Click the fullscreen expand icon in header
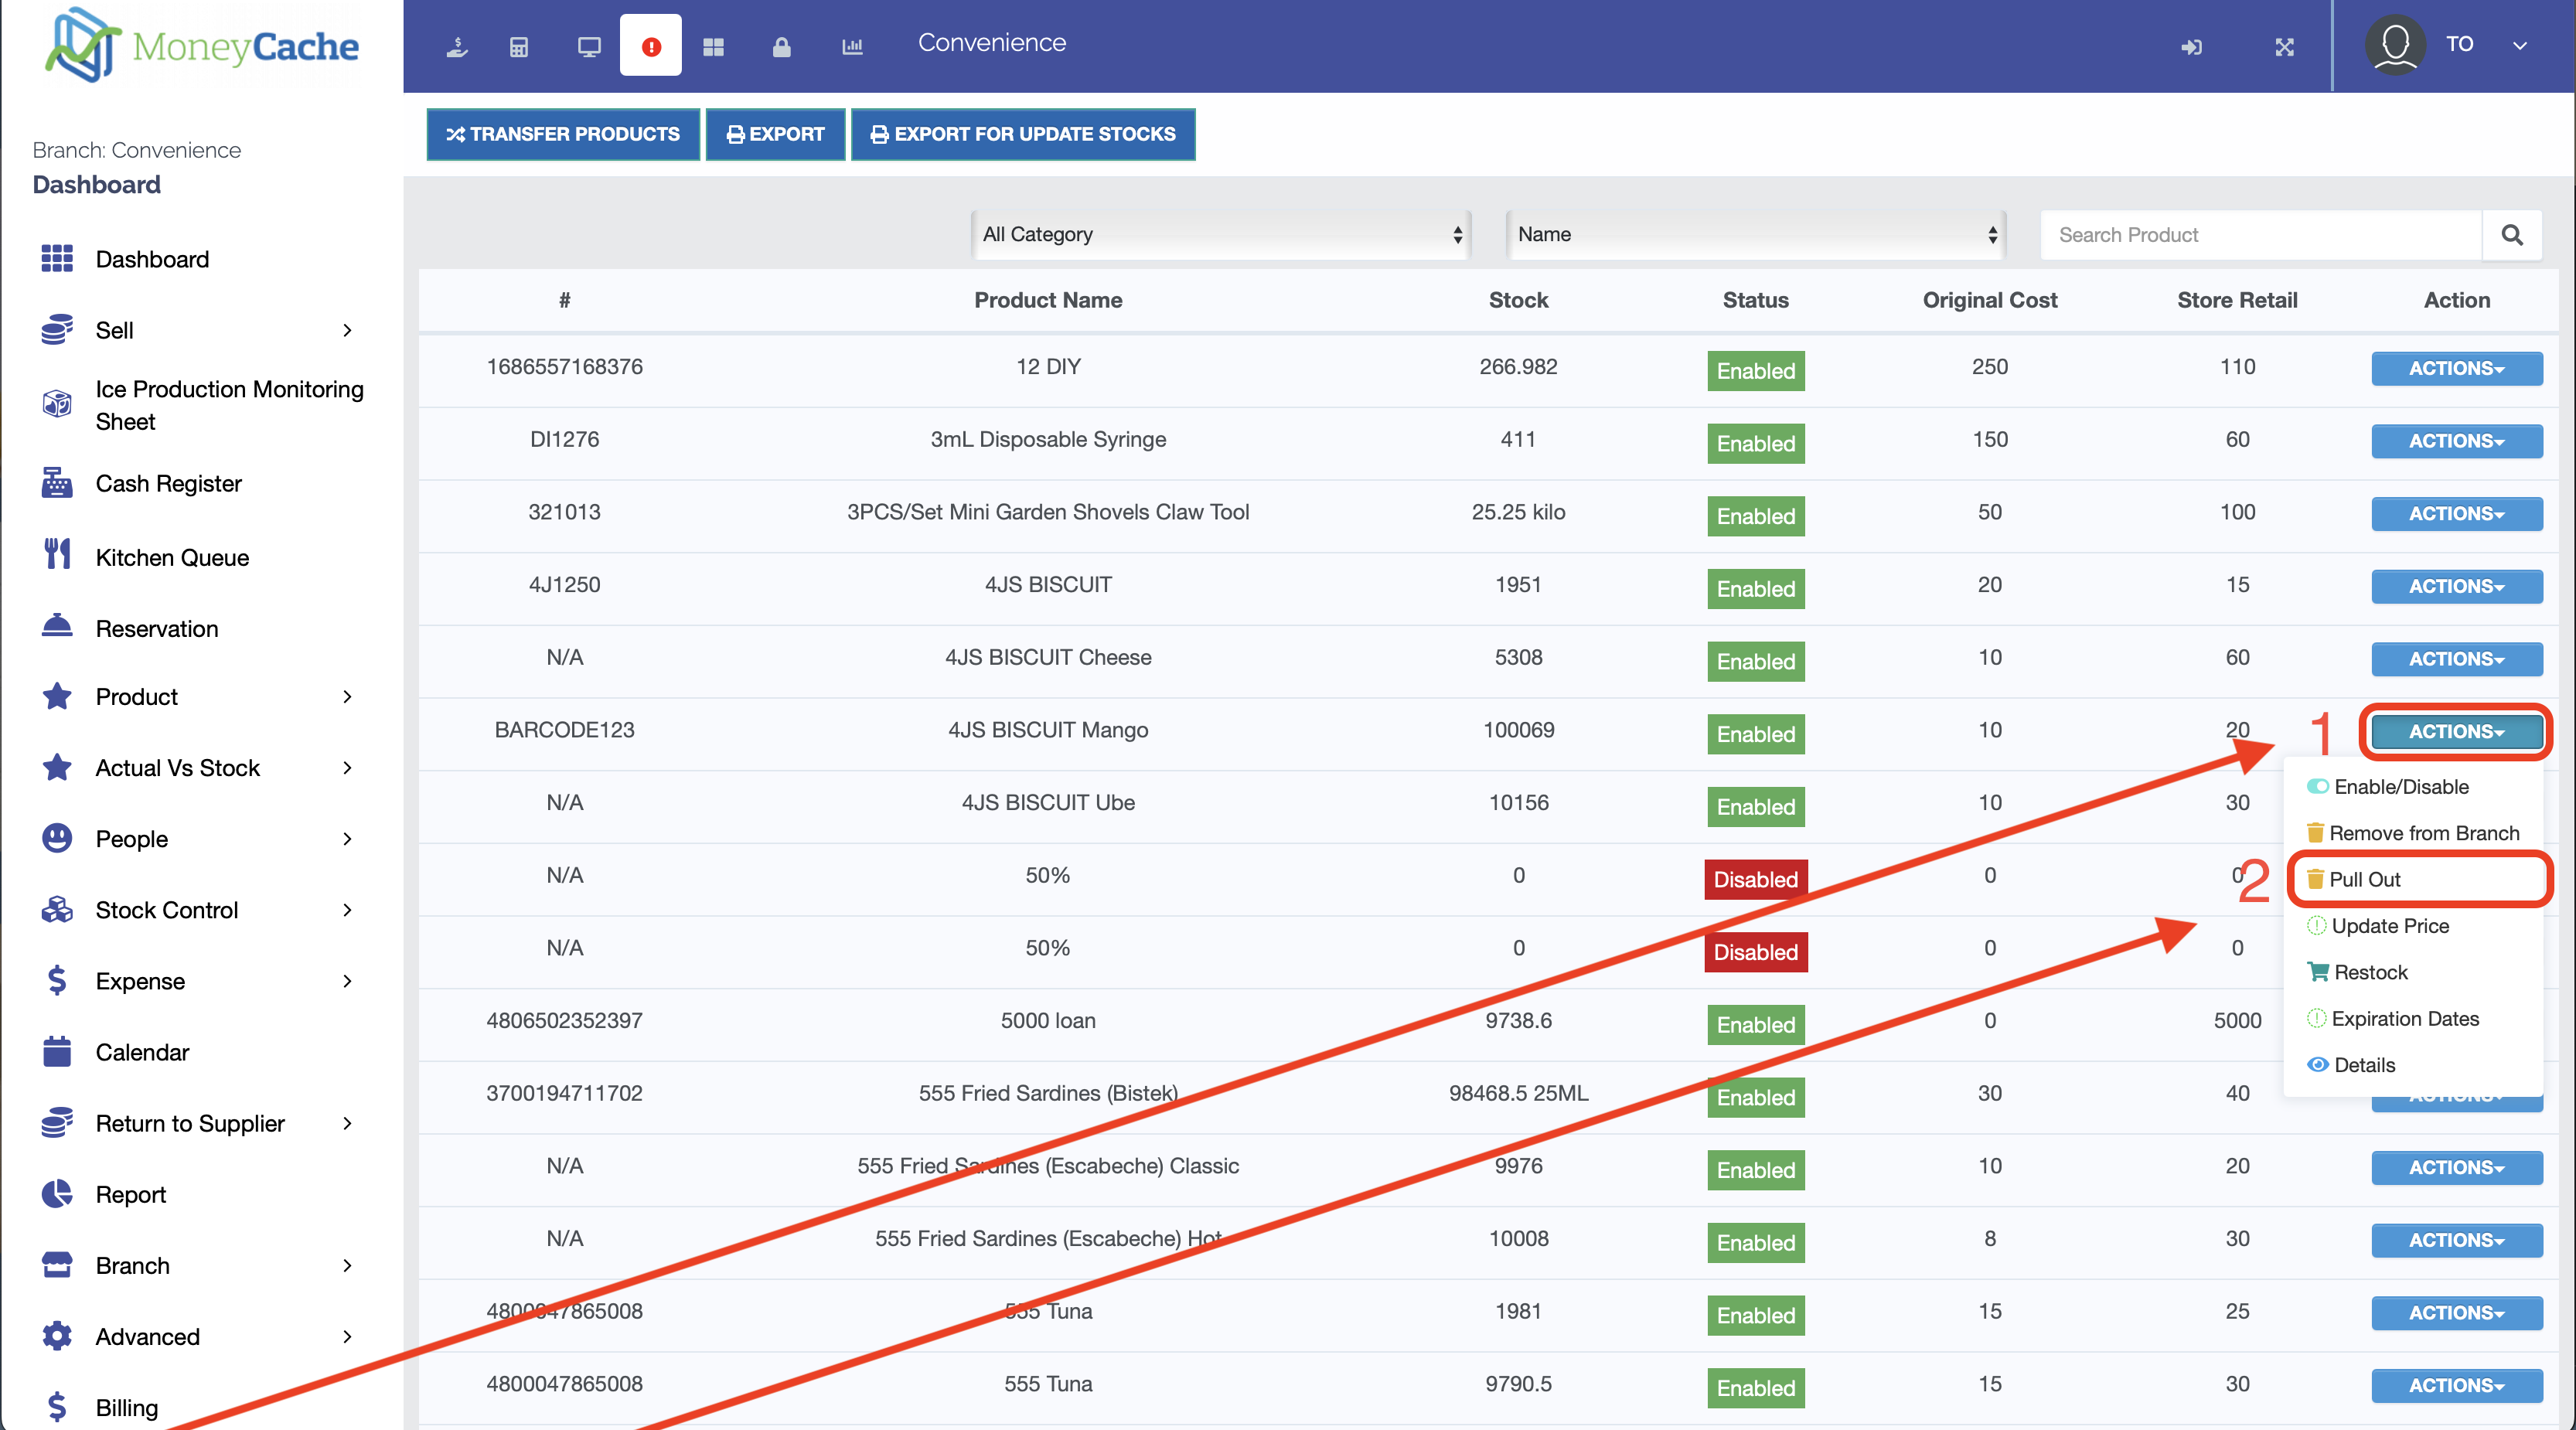The height and width of the screenshot is (1430, 2576). coord(2284,47)
